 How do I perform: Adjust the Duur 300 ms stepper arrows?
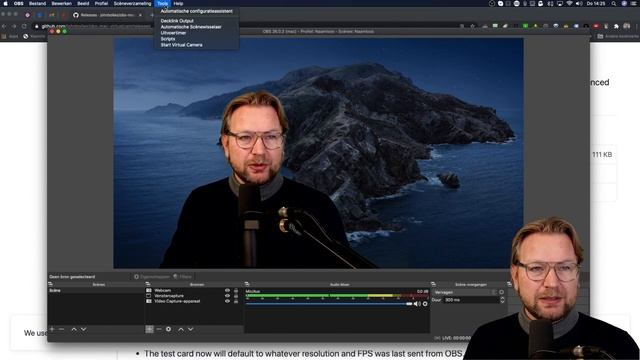coord(502,300)
